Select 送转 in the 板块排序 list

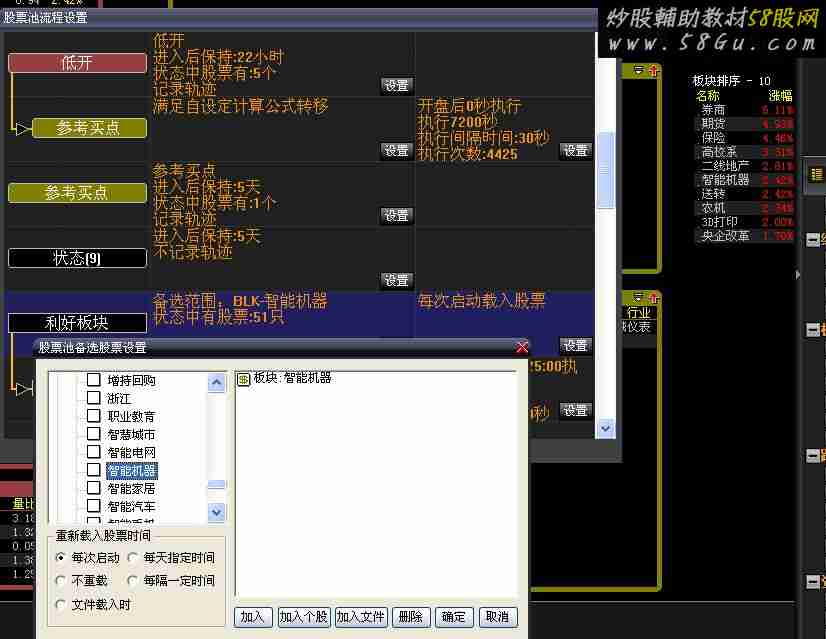point(744,194)
